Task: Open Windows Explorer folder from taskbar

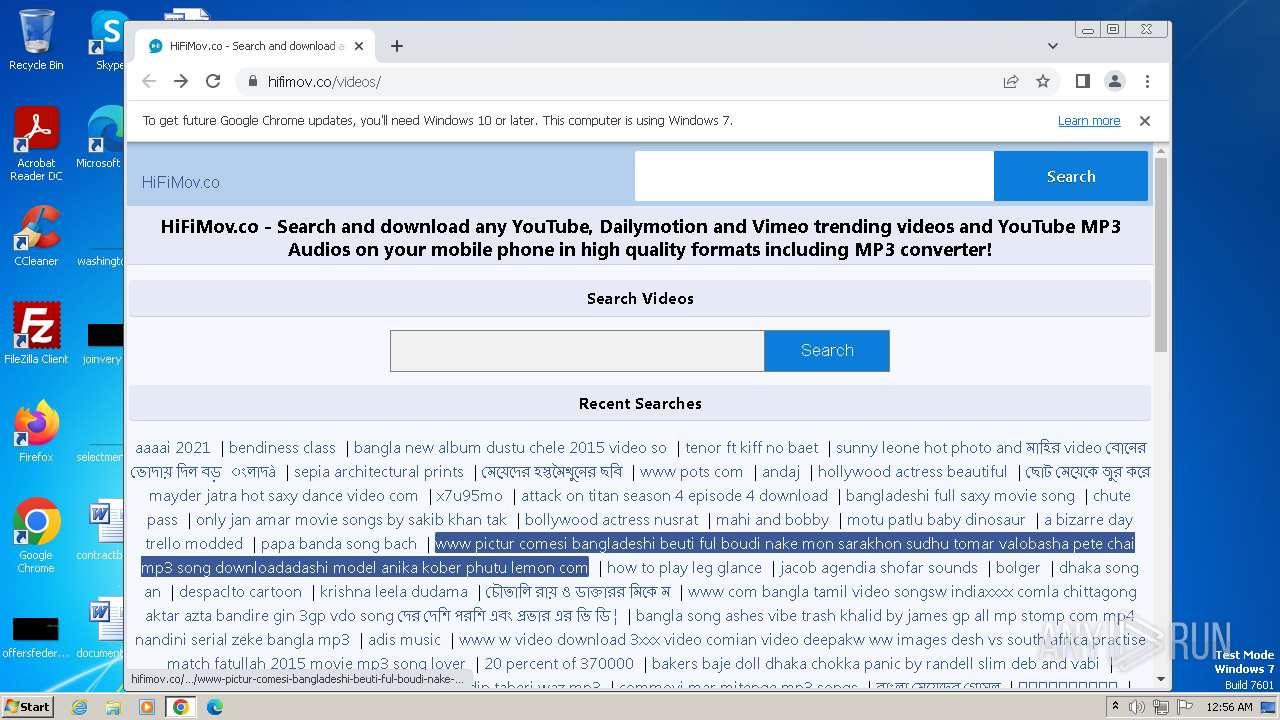Action: pyautogui.click(x=113, y=707)
